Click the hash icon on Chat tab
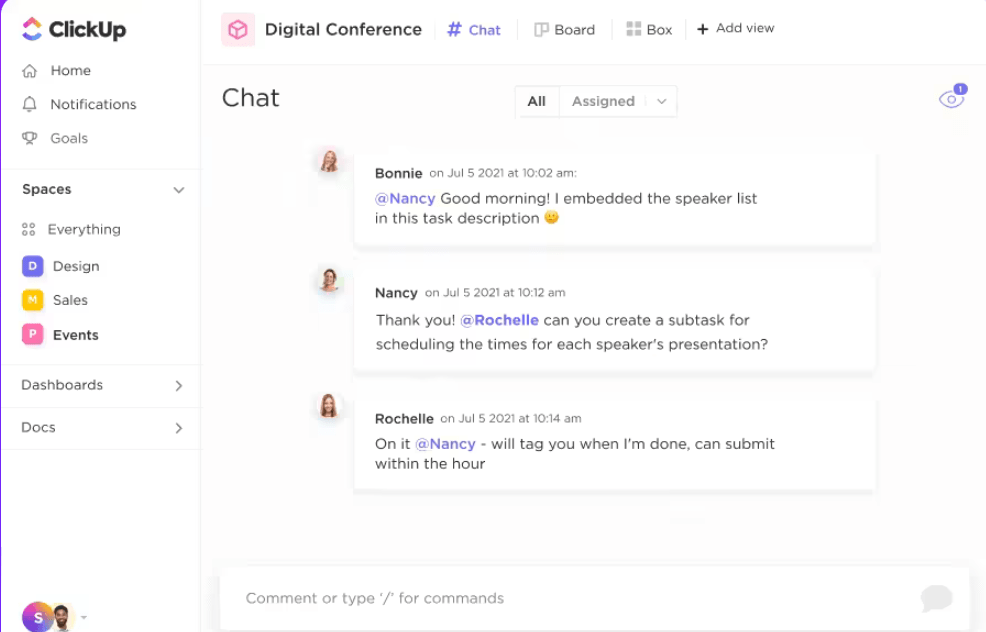Screen dimensions: 986x632 click(x=454, y=30)
